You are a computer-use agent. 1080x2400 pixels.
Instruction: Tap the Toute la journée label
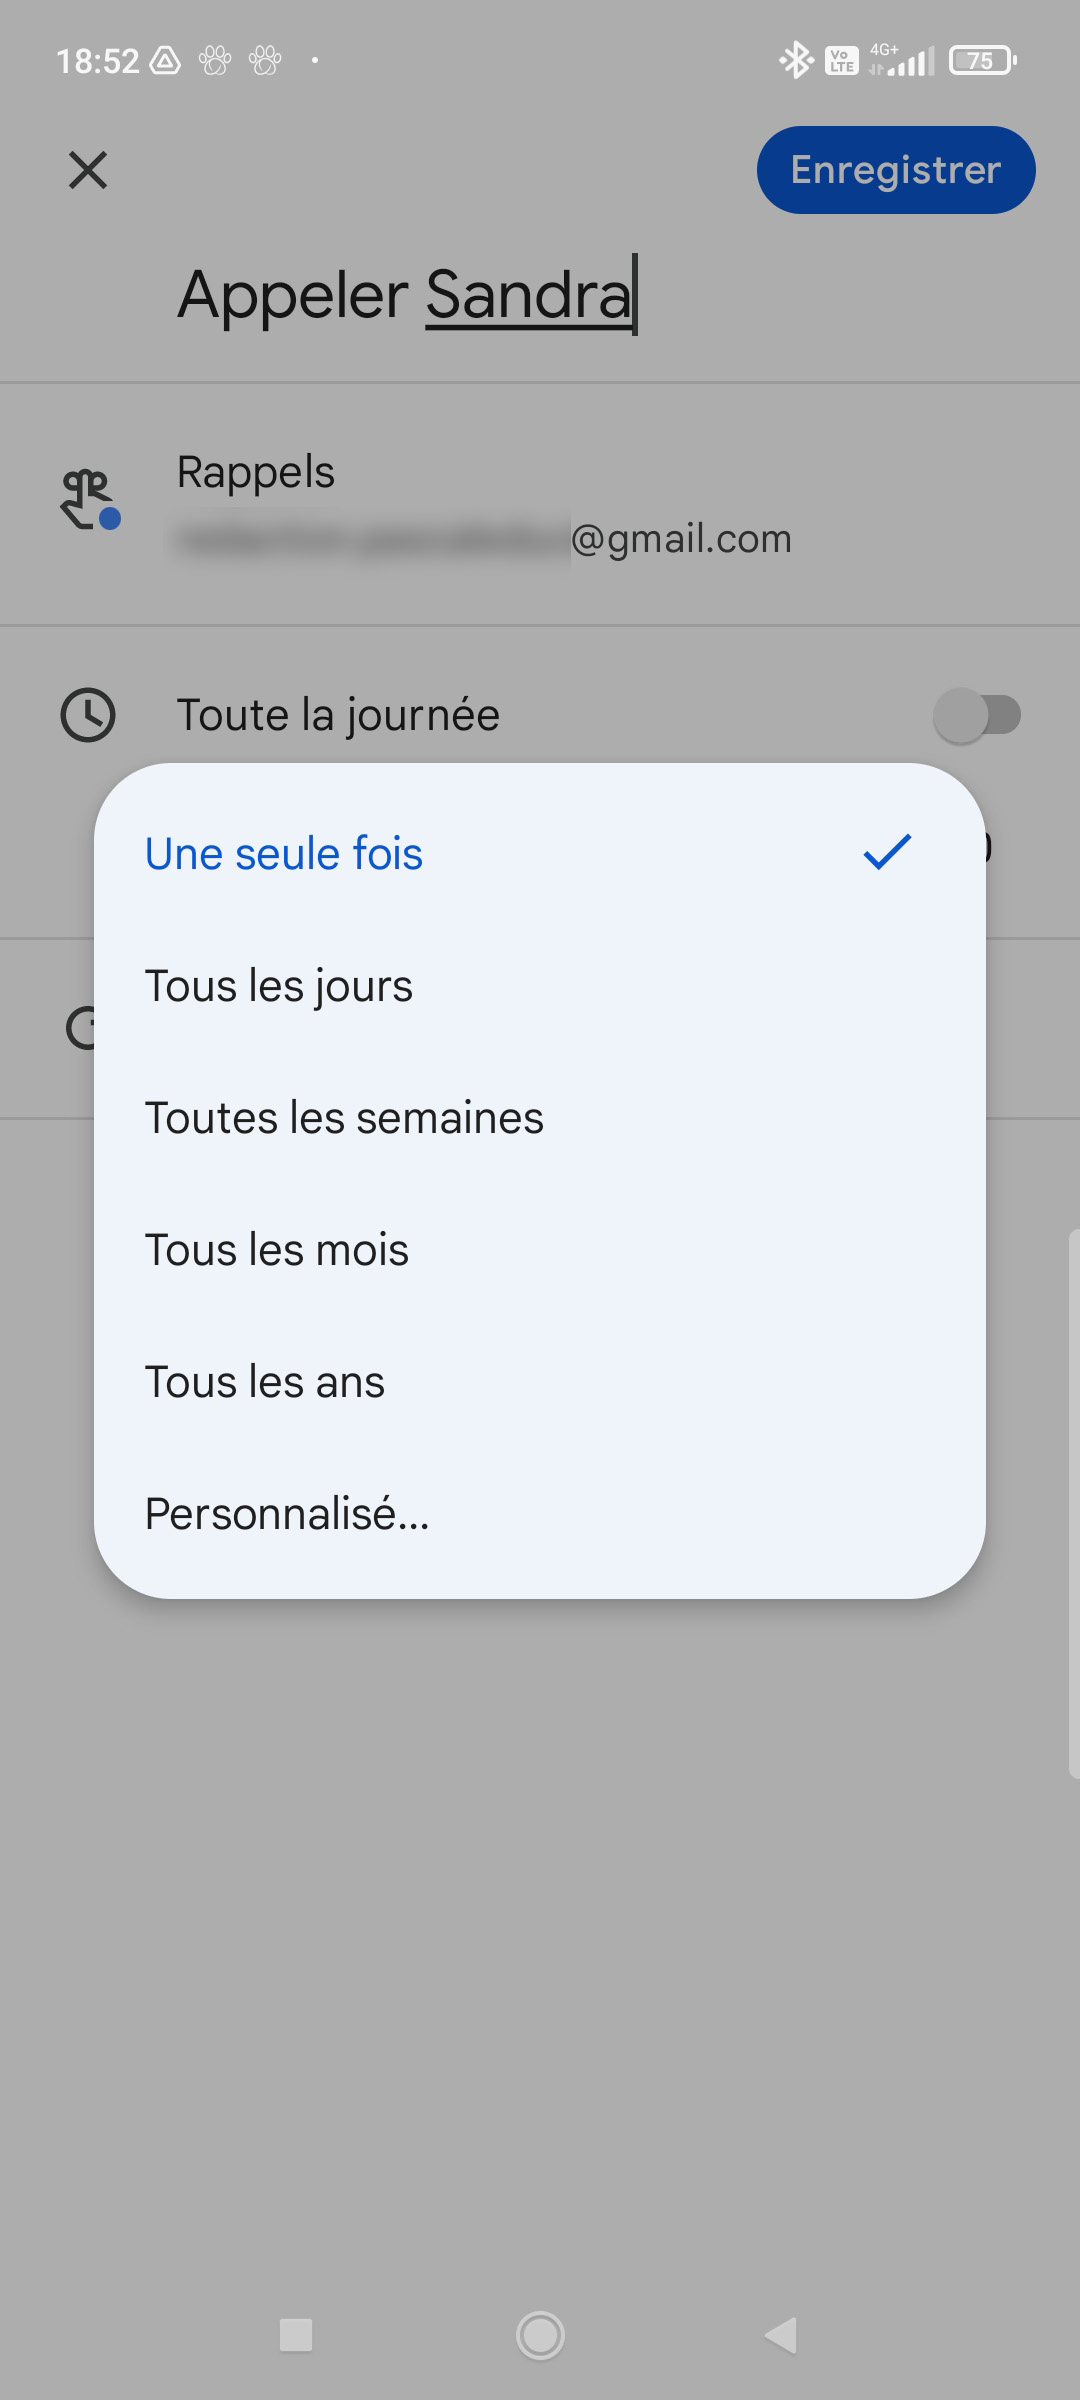tap(338, 715)
